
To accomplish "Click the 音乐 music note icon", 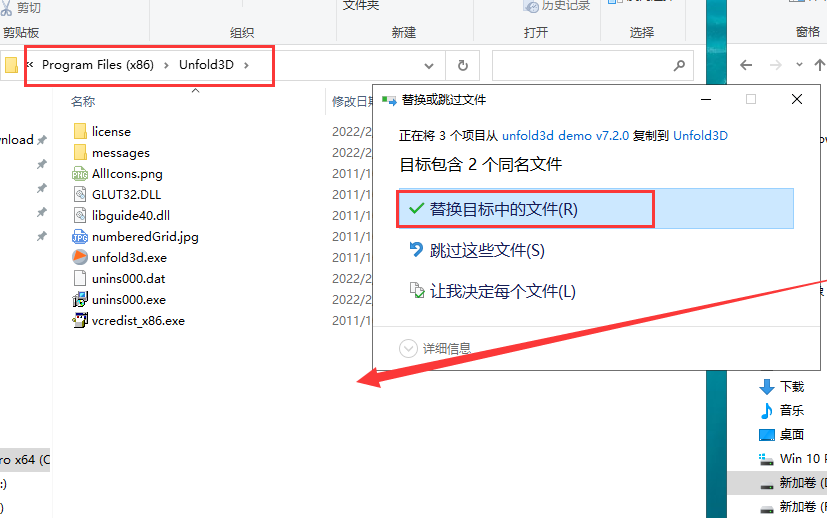I will pyautogui.click(x=767, y=410).
